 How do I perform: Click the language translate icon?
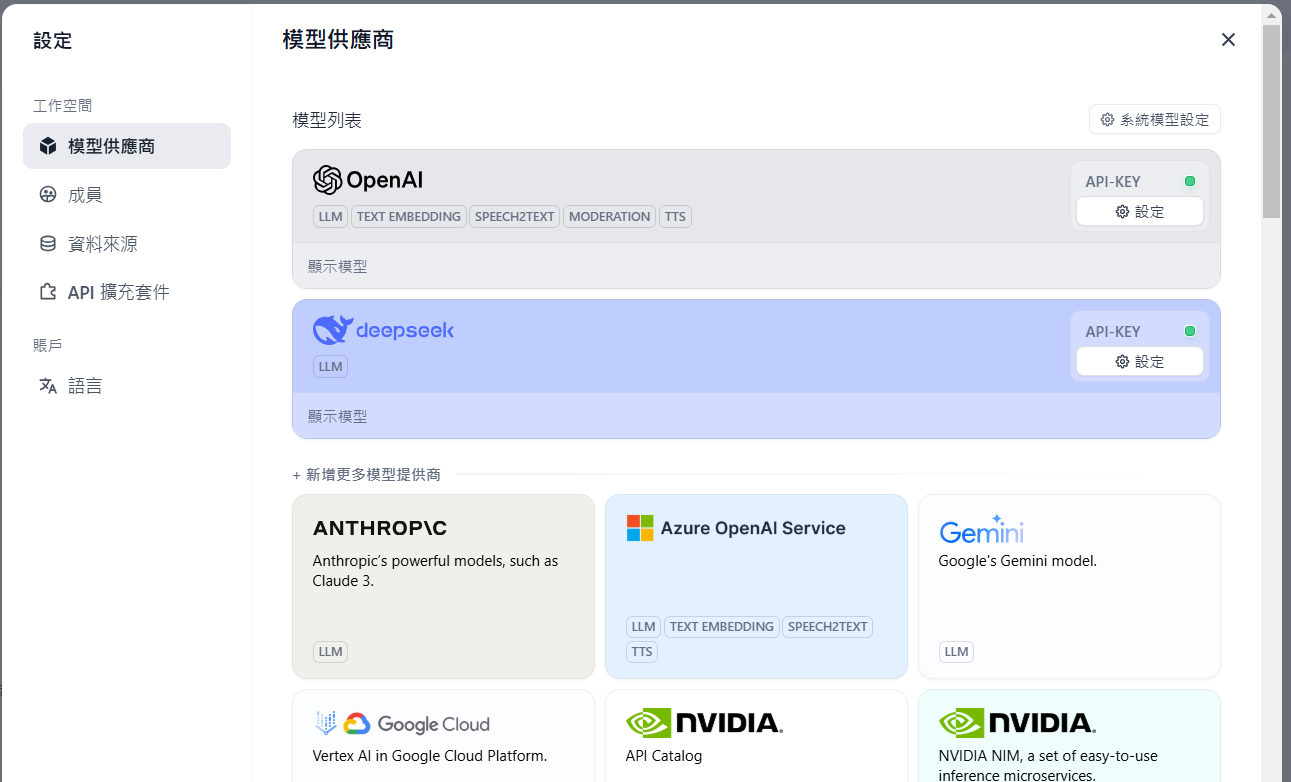click(x=48, y=386)
